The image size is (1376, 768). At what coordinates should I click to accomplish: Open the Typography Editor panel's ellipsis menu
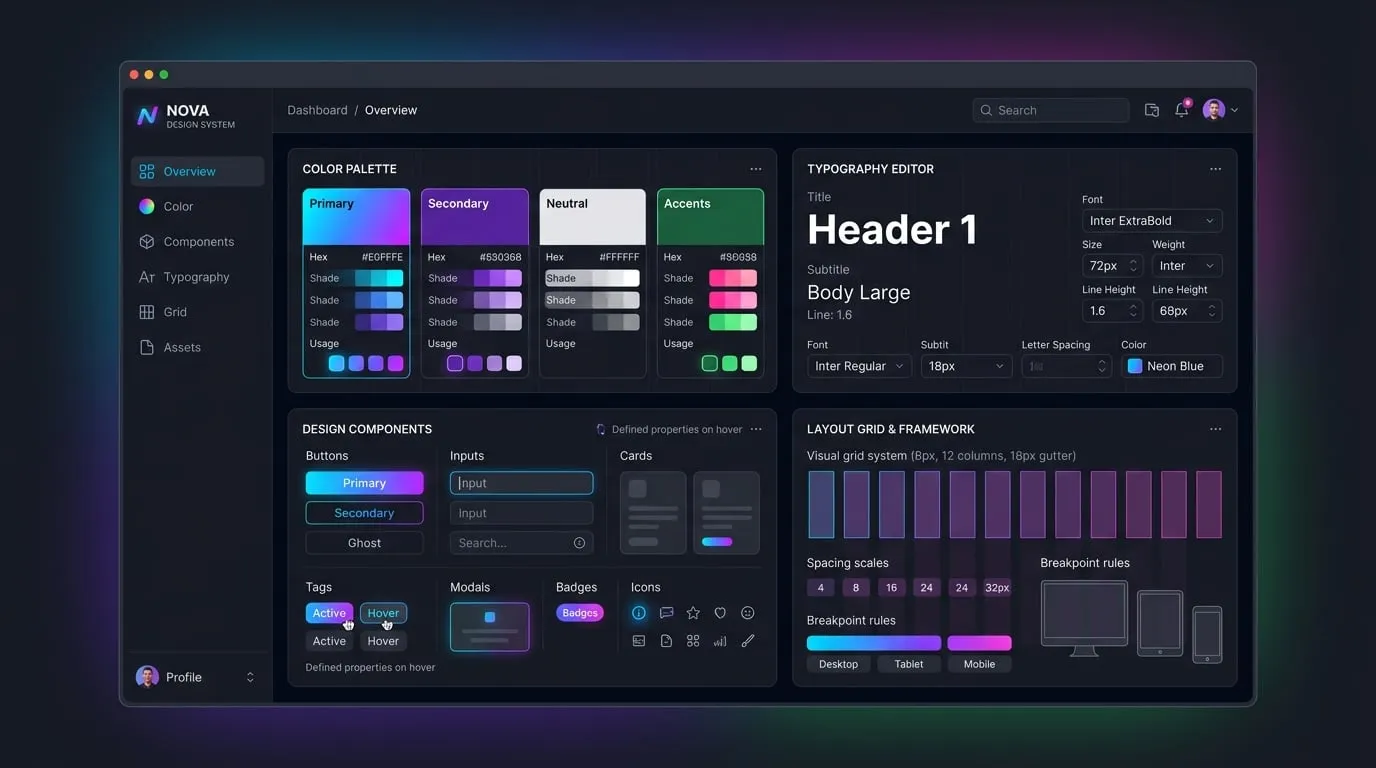[x=1216, y=169]
